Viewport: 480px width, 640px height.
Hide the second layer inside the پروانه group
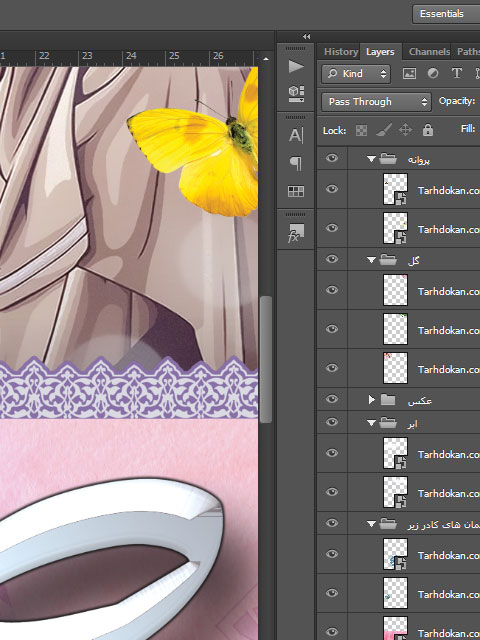click(332, 228)
